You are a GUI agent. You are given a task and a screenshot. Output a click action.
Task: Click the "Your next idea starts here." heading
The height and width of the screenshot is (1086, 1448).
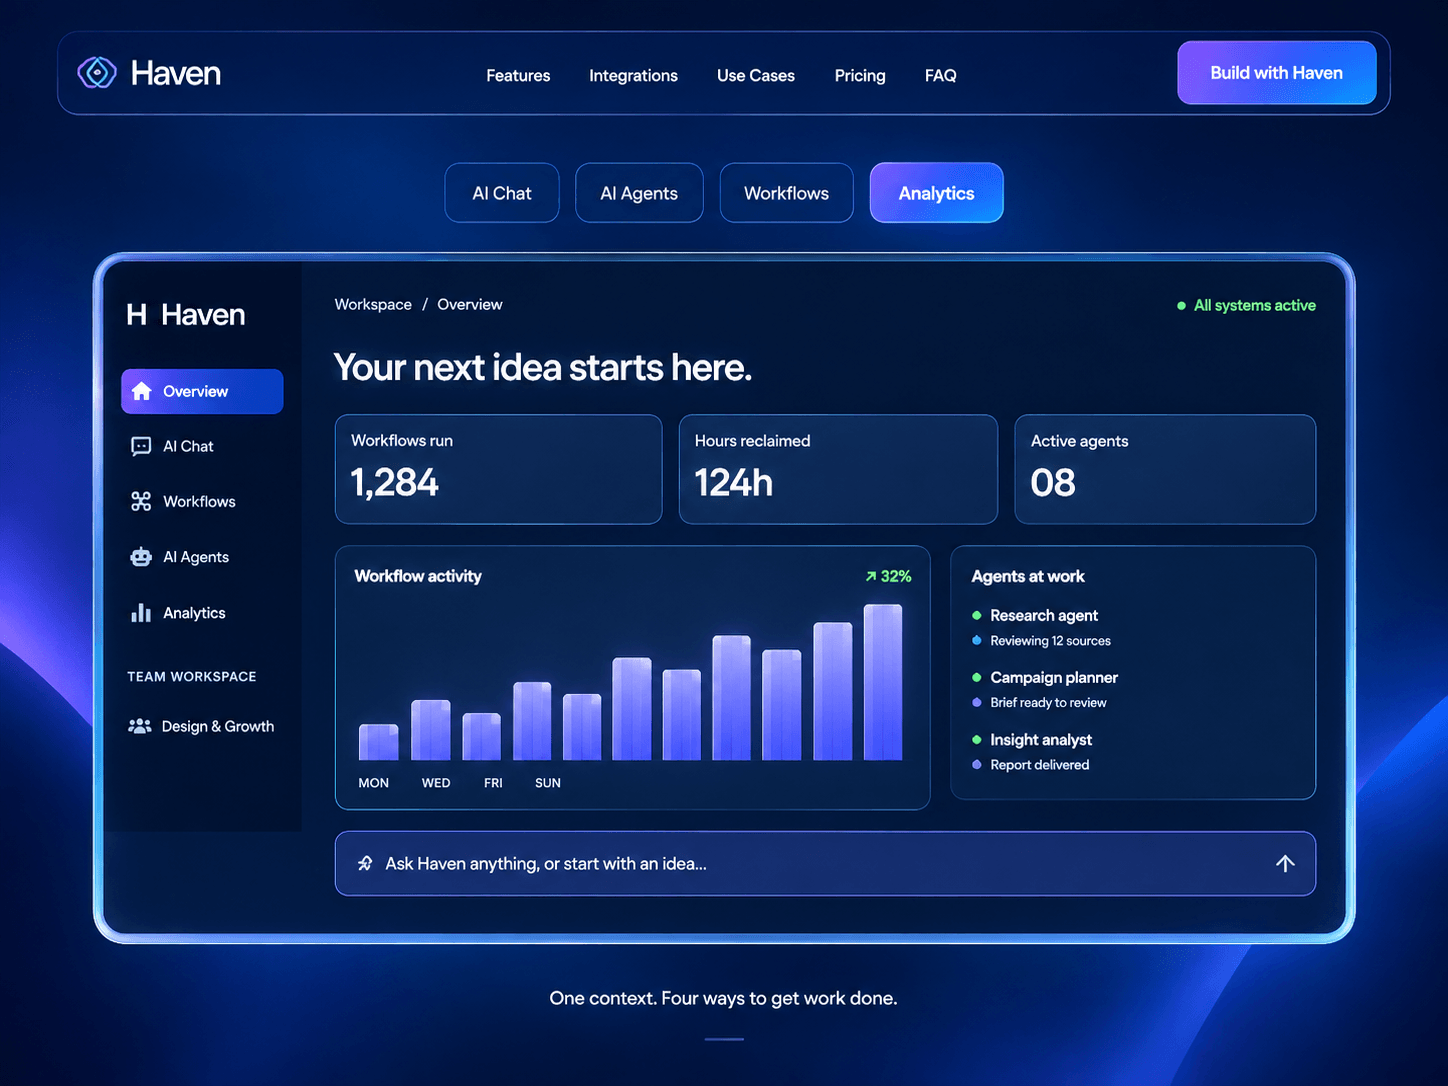(x=543, y=368)
